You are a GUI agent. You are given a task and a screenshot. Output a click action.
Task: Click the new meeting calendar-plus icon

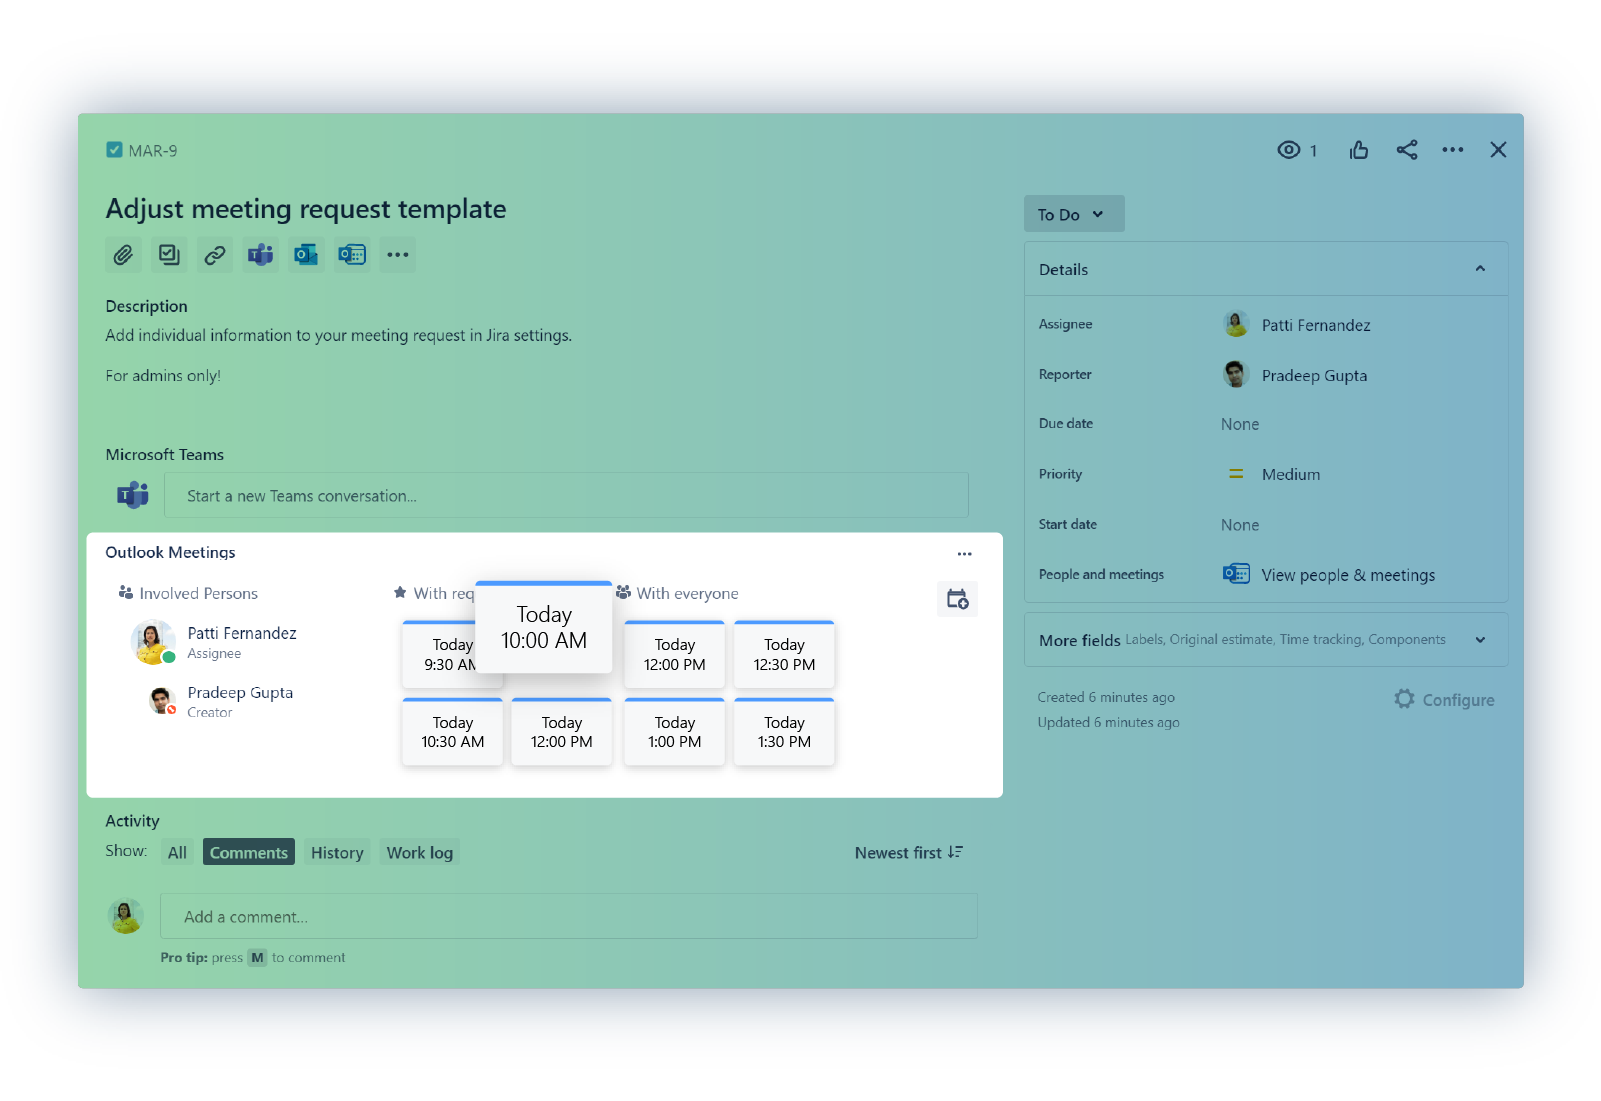point(957,599)
